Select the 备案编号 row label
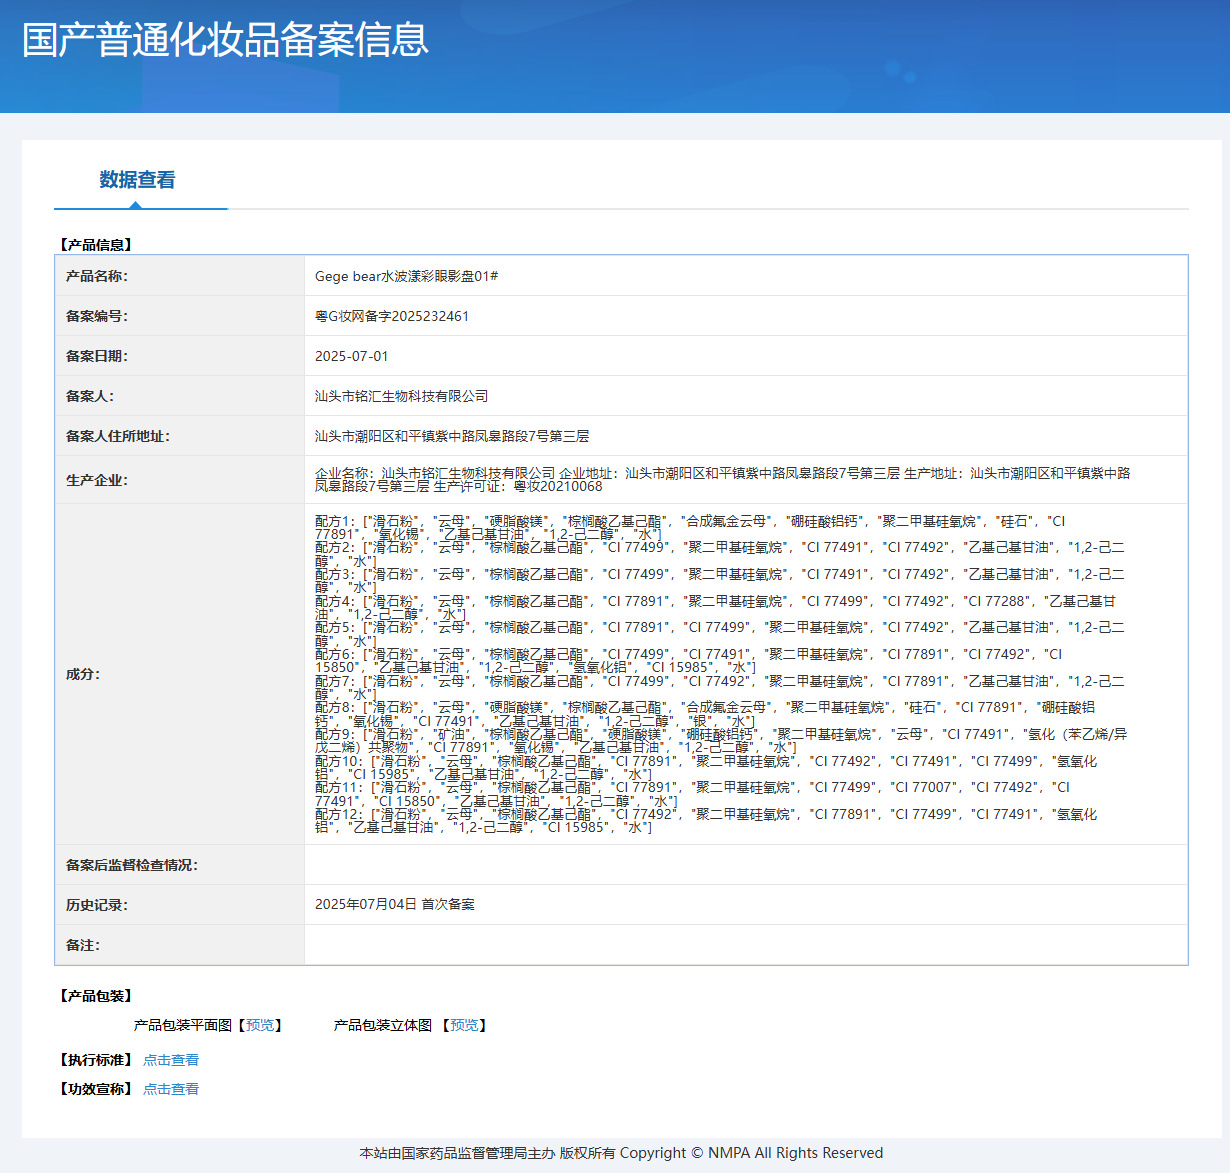The width and height of the screenshot is (1230, 1173). [x=97, y=316]
